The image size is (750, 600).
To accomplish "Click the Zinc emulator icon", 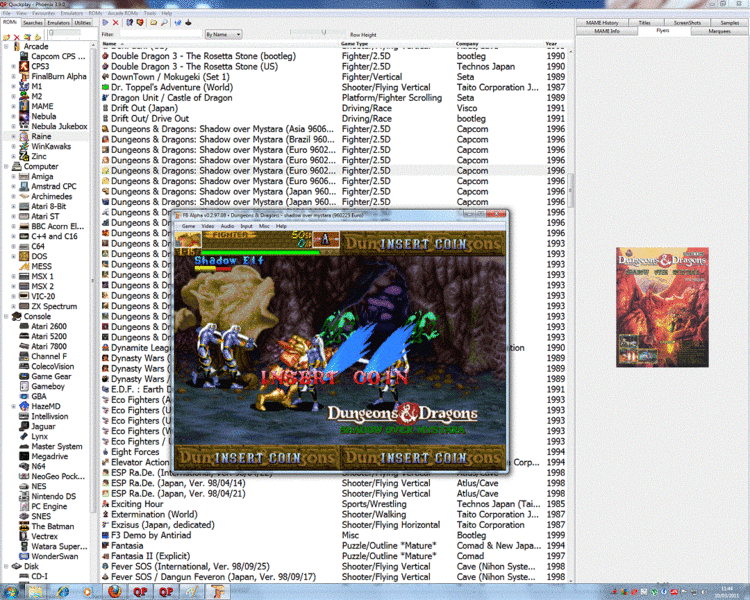I will coord(24,156).
